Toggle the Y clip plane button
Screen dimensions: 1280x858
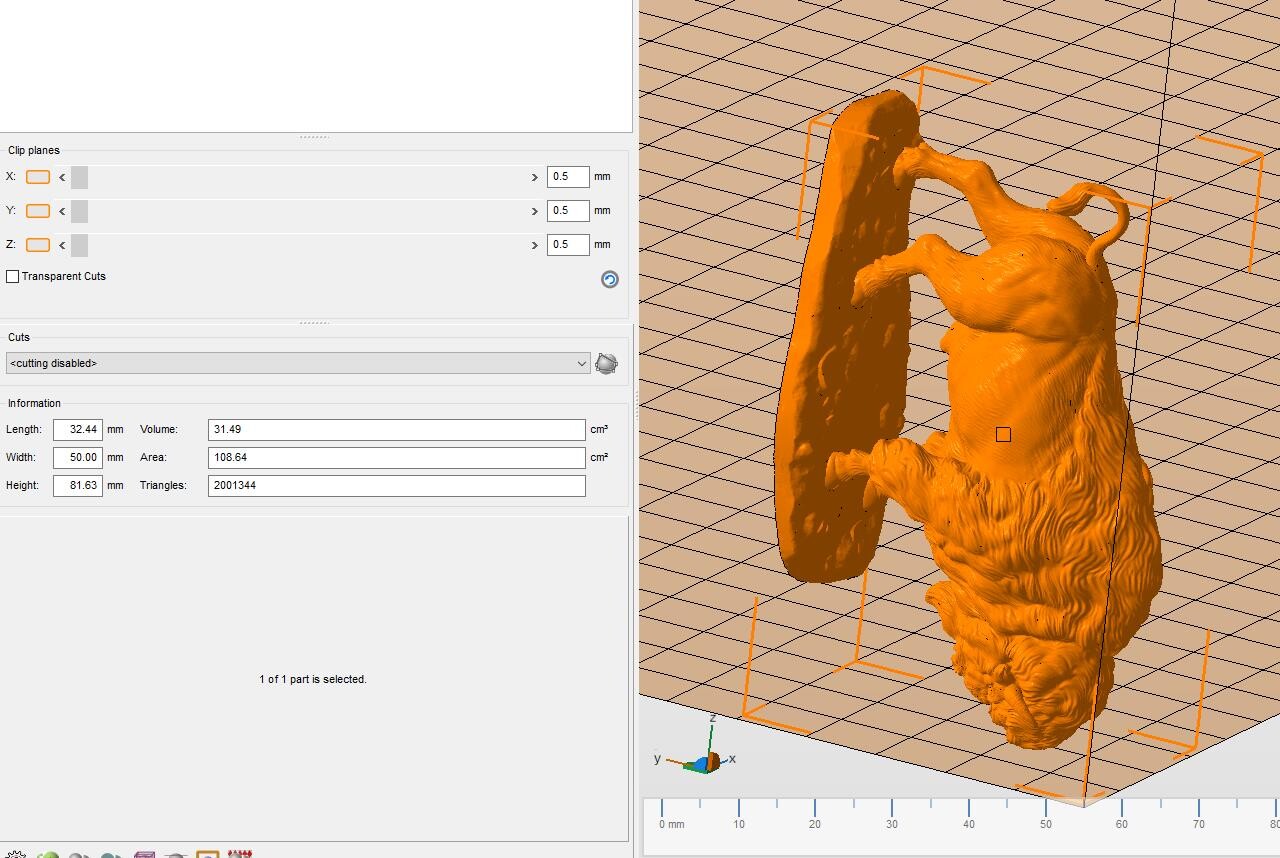(x=38, y=211)
